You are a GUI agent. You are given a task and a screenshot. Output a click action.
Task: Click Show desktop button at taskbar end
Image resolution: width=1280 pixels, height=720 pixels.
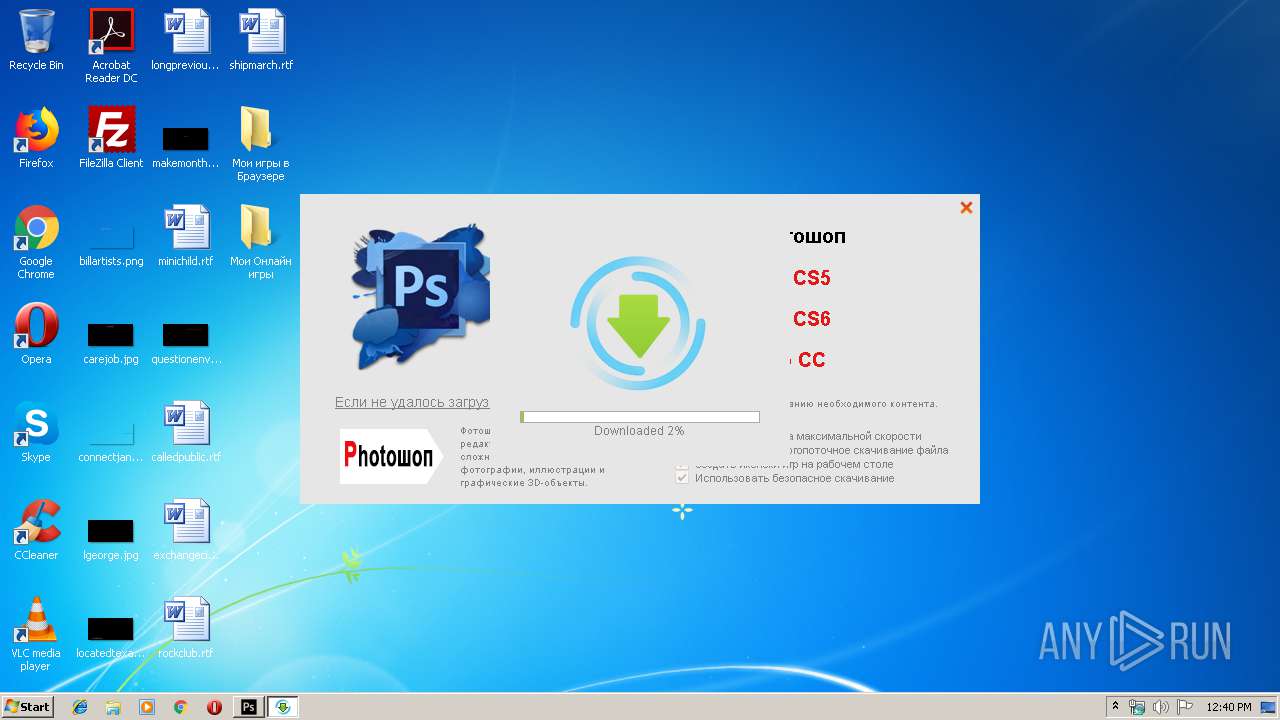click(1270, 707)
